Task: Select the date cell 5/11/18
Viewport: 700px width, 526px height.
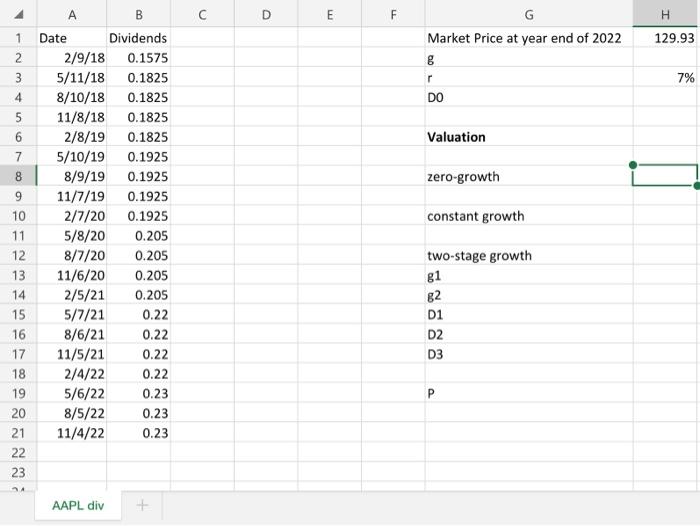Action: [72, 78]
